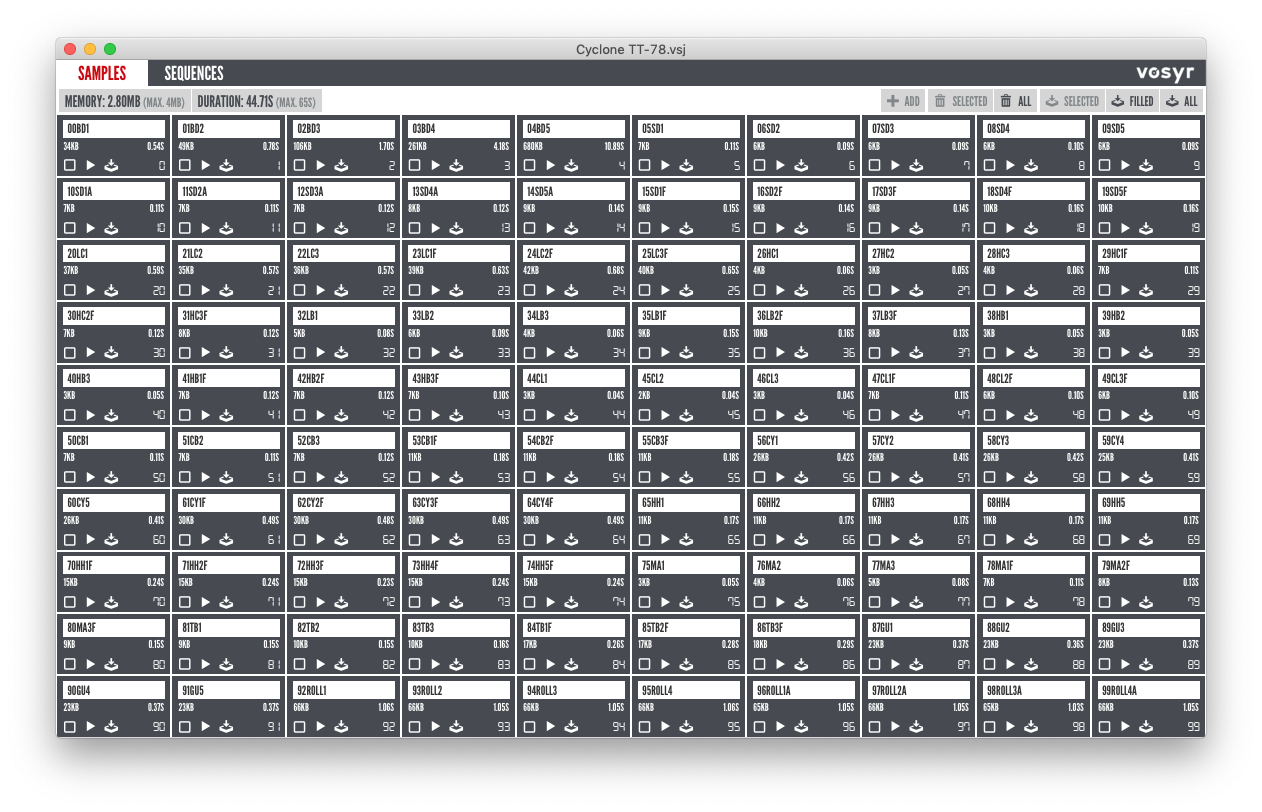Image resolution: width=1262 pixels, height=812 pixels.
Task: Download the 23LC1F sample
Action: (x=456, y=290)
